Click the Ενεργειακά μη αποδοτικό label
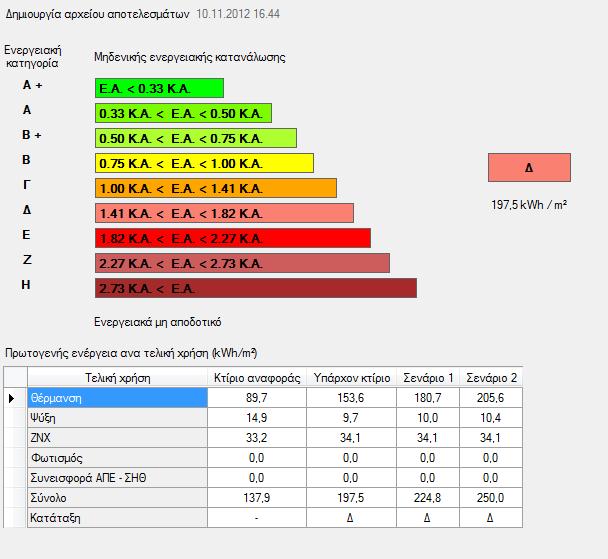608x559 pixels. click(158, 322)
